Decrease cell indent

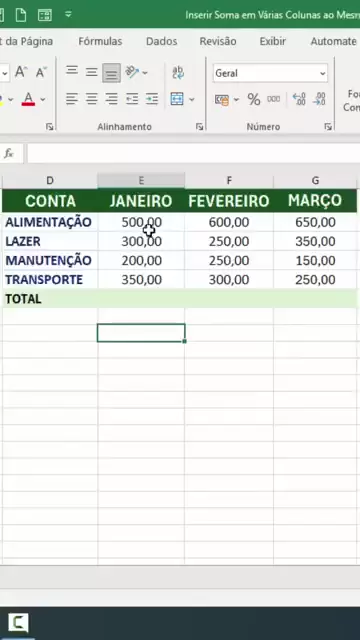click(x=132, y=99)
